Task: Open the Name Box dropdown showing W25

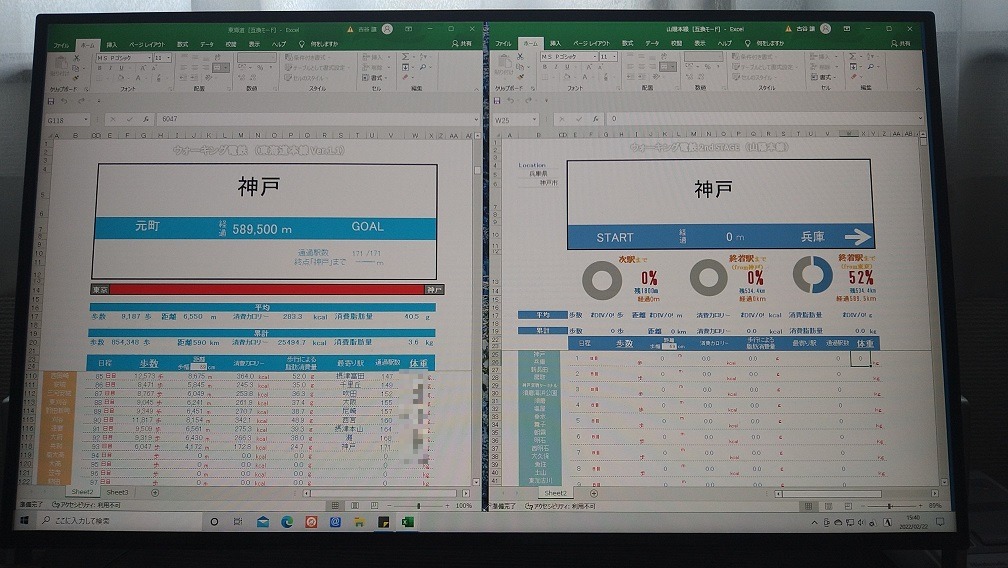Action: tap(534, 120)
